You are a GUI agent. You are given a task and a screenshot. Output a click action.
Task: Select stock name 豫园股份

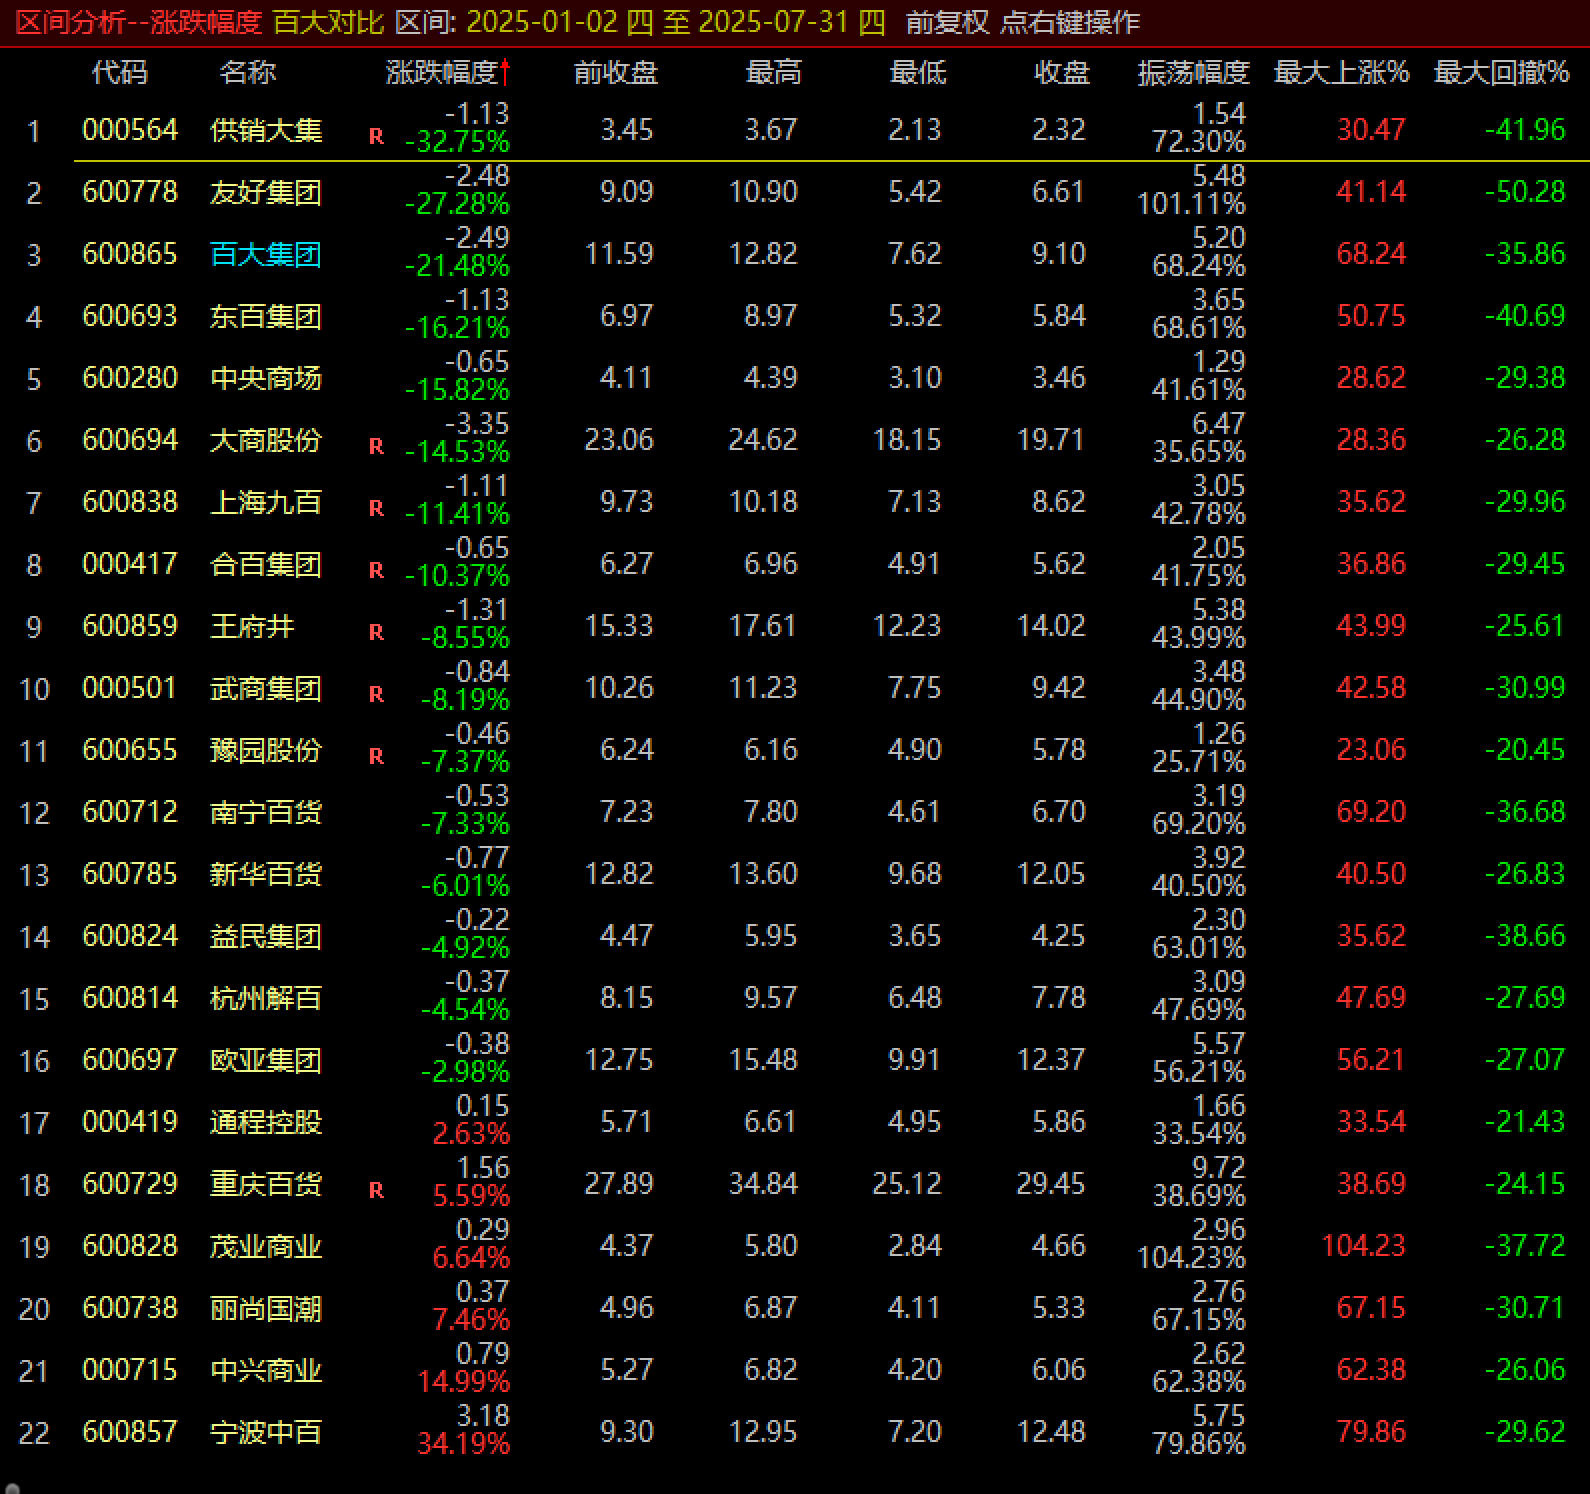point(266,750)
